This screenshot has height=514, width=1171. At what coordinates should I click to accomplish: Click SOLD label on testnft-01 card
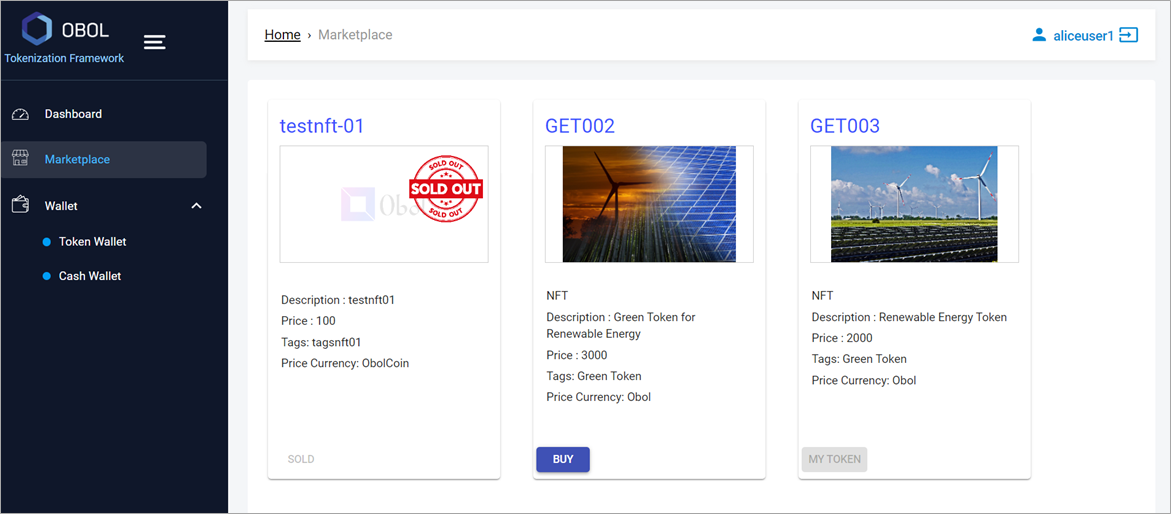tap(301, 459)
